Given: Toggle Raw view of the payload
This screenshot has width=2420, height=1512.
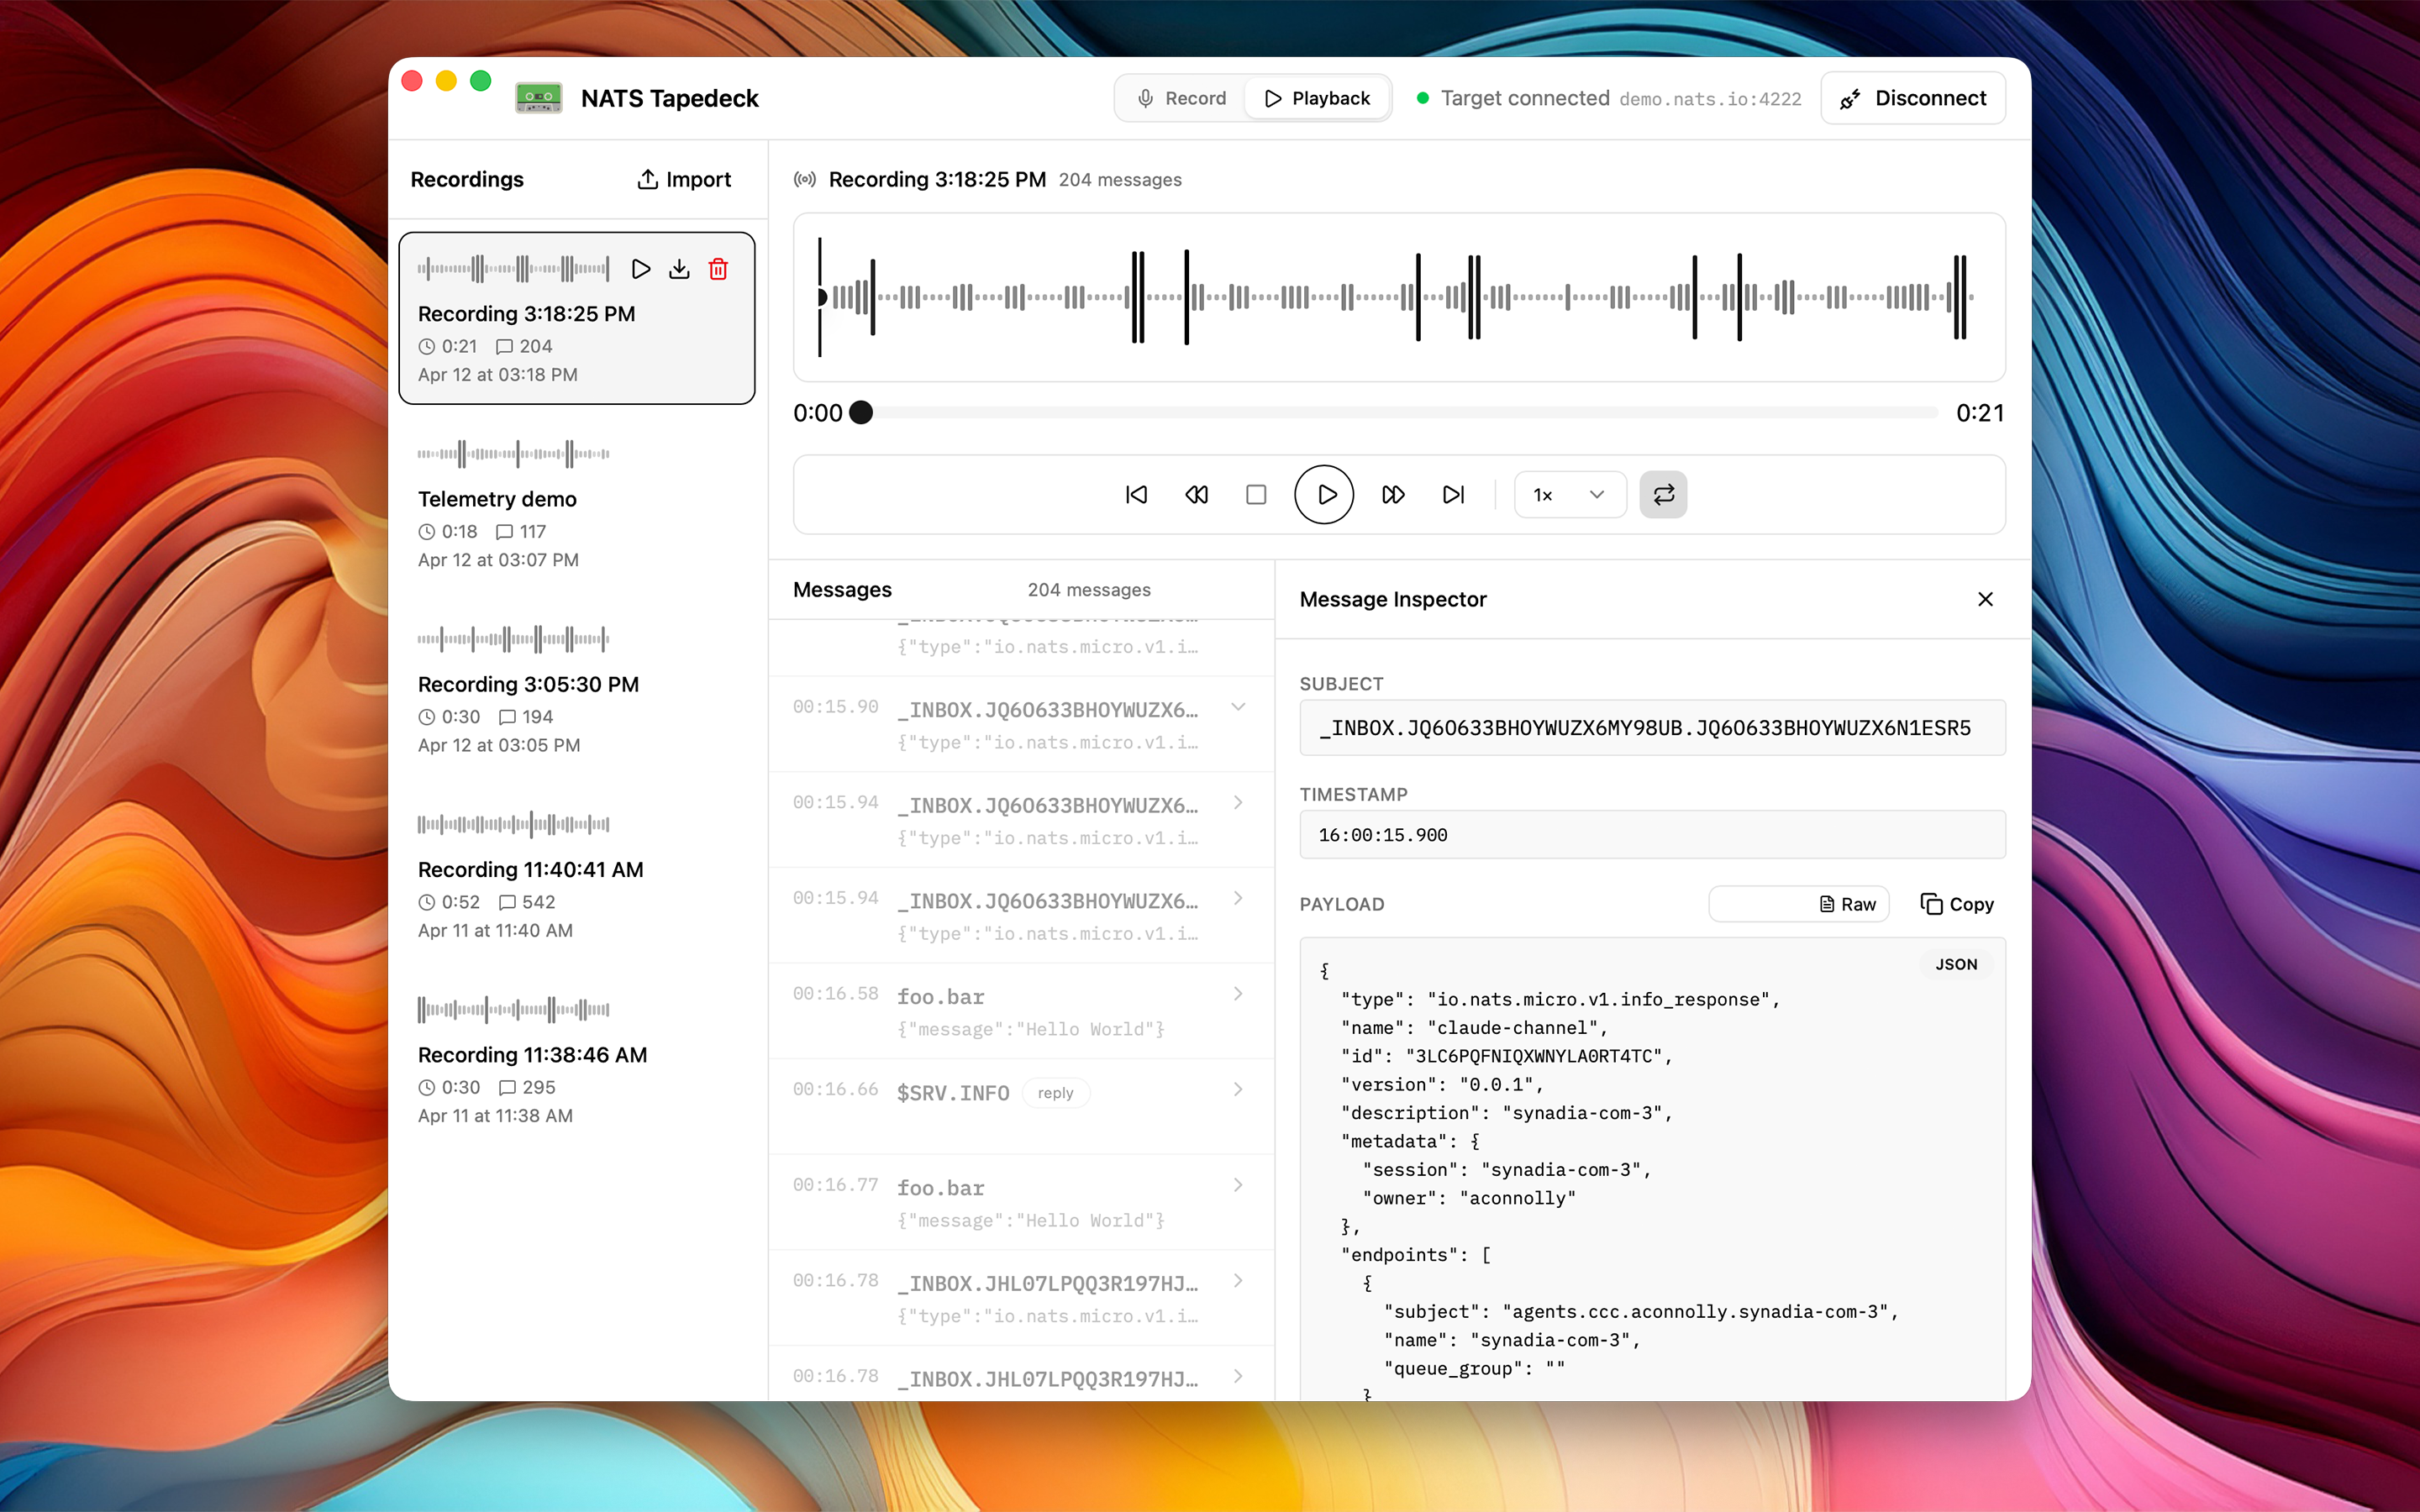Looking at the screenshot, I should click(1798, 903).
